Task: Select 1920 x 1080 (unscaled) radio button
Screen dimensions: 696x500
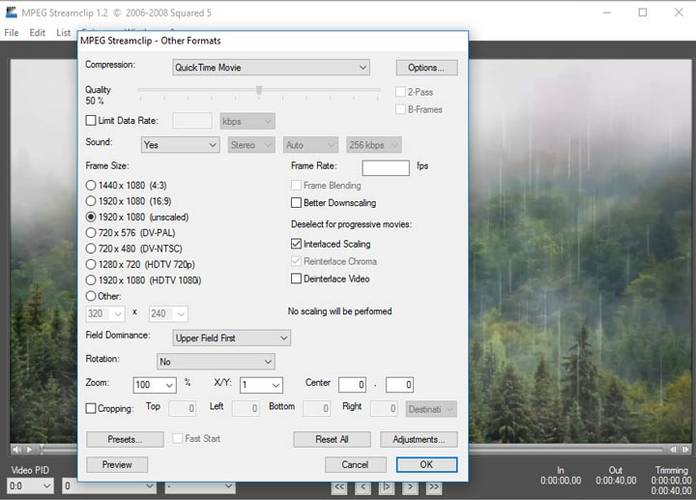Action: (x=91, y=217)
